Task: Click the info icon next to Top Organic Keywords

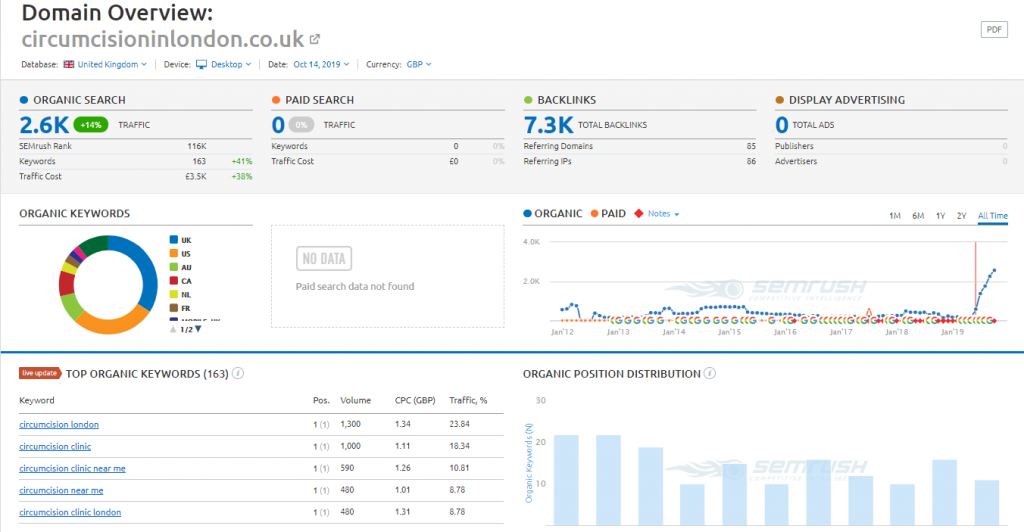Action: tap(239, 374)
